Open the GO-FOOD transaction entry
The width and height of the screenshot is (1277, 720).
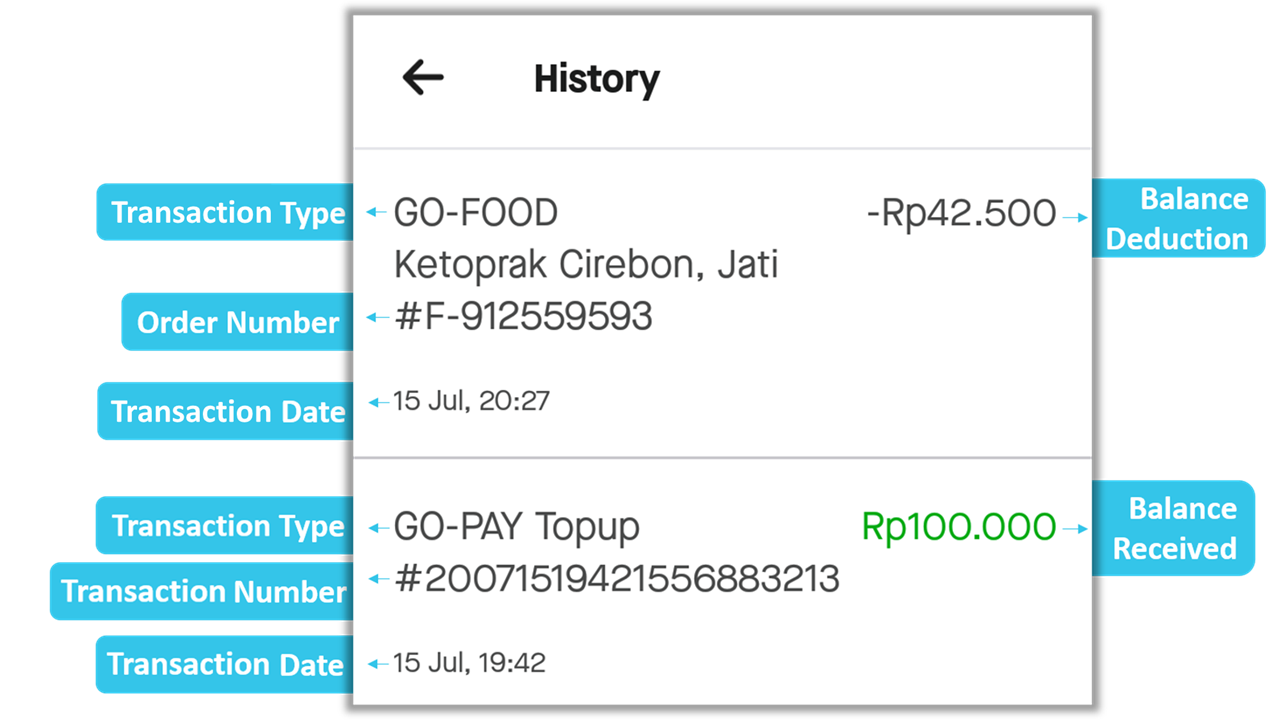coord(476,213)
